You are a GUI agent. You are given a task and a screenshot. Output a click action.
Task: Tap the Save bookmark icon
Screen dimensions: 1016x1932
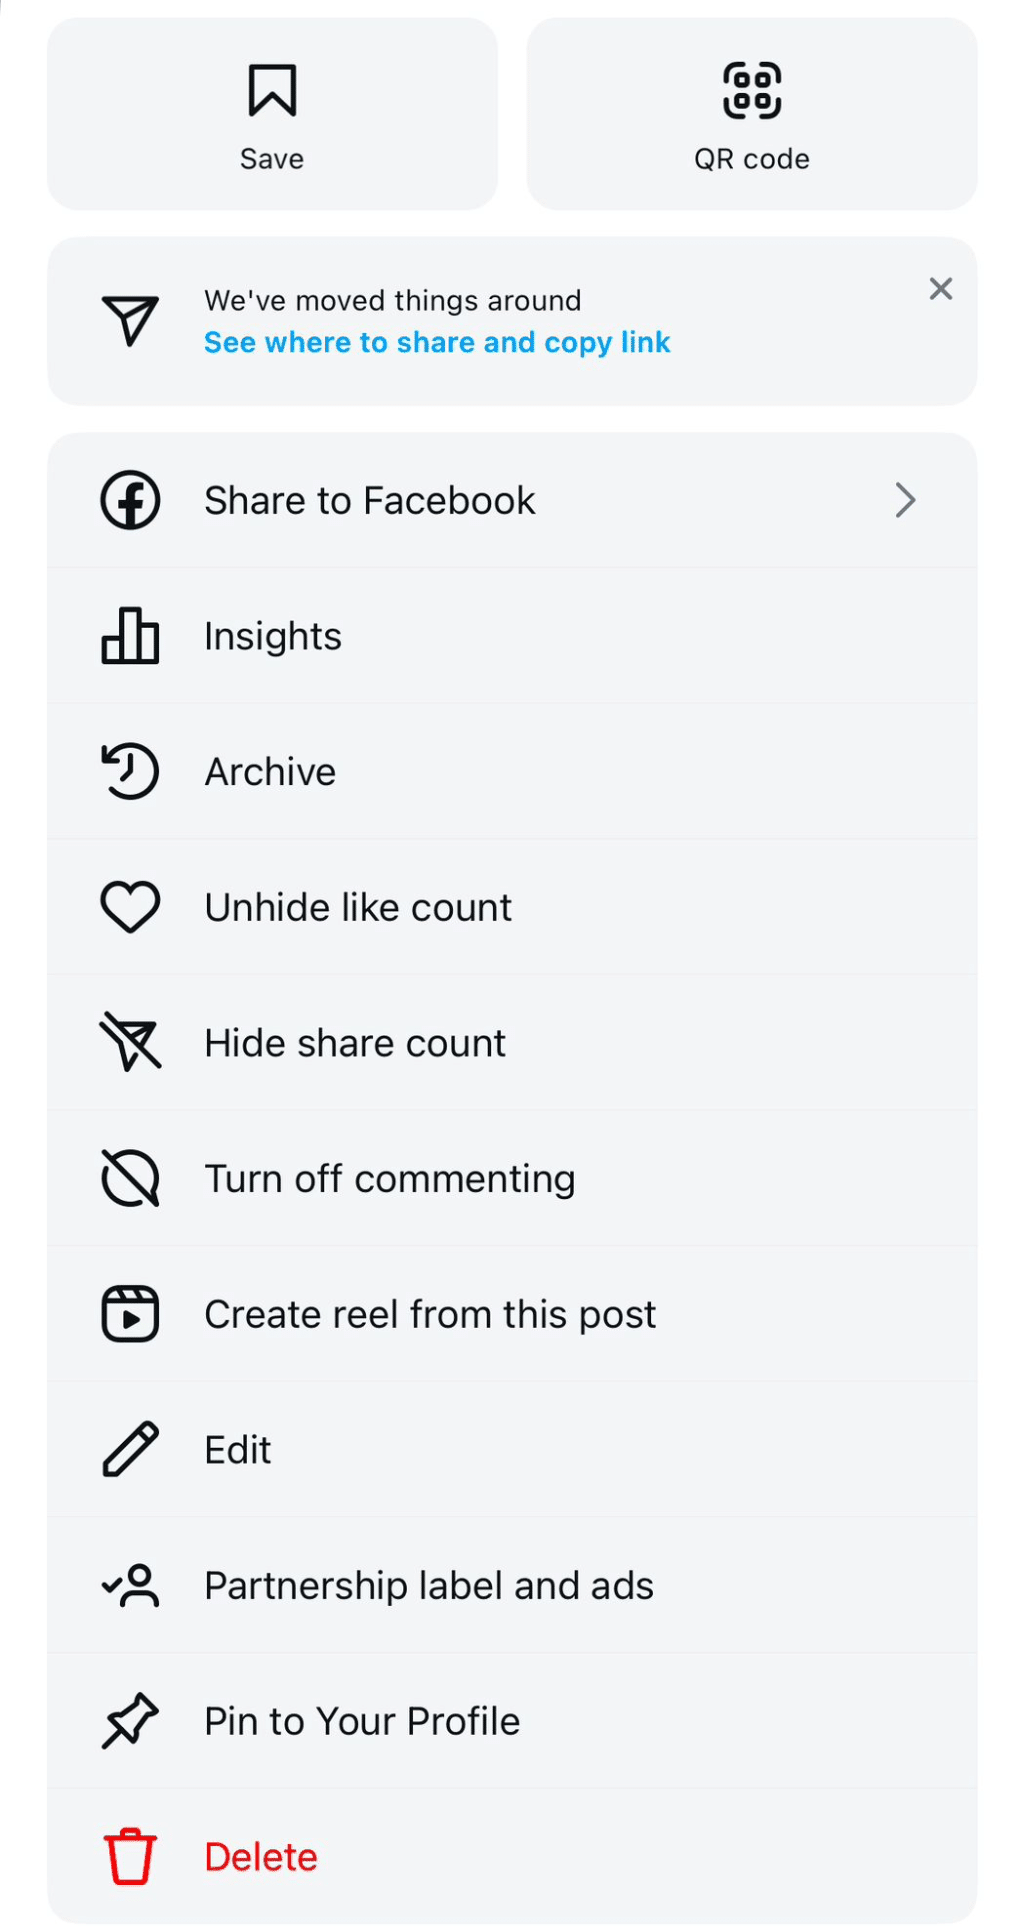click(x=270, y=88)
